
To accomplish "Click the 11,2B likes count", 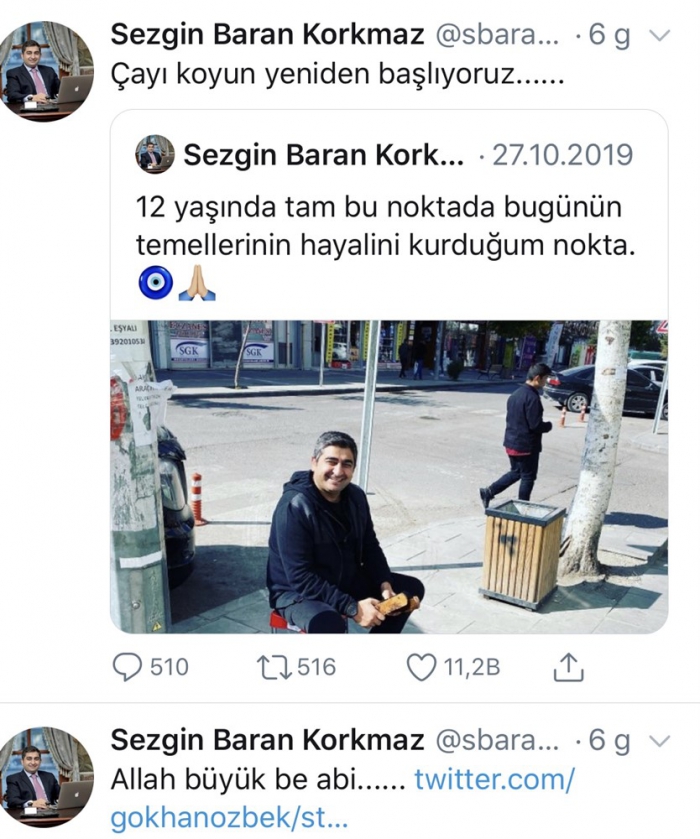I will 471,667.
